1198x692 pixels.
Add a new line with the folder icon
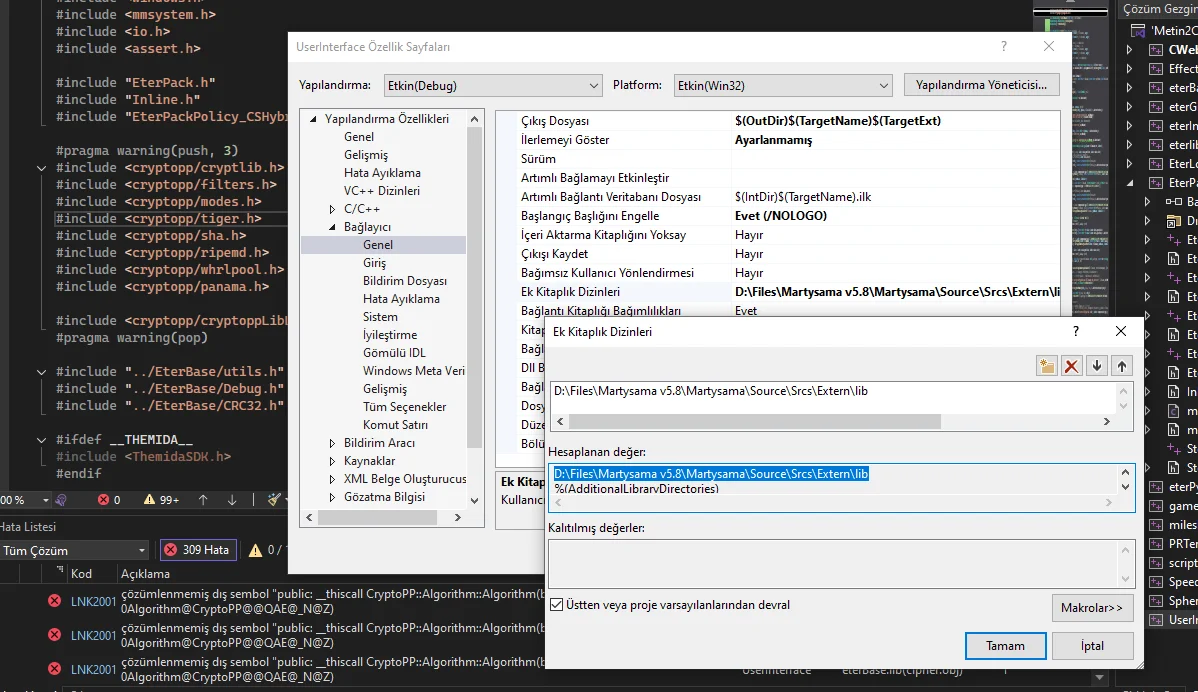point(1047,366)
